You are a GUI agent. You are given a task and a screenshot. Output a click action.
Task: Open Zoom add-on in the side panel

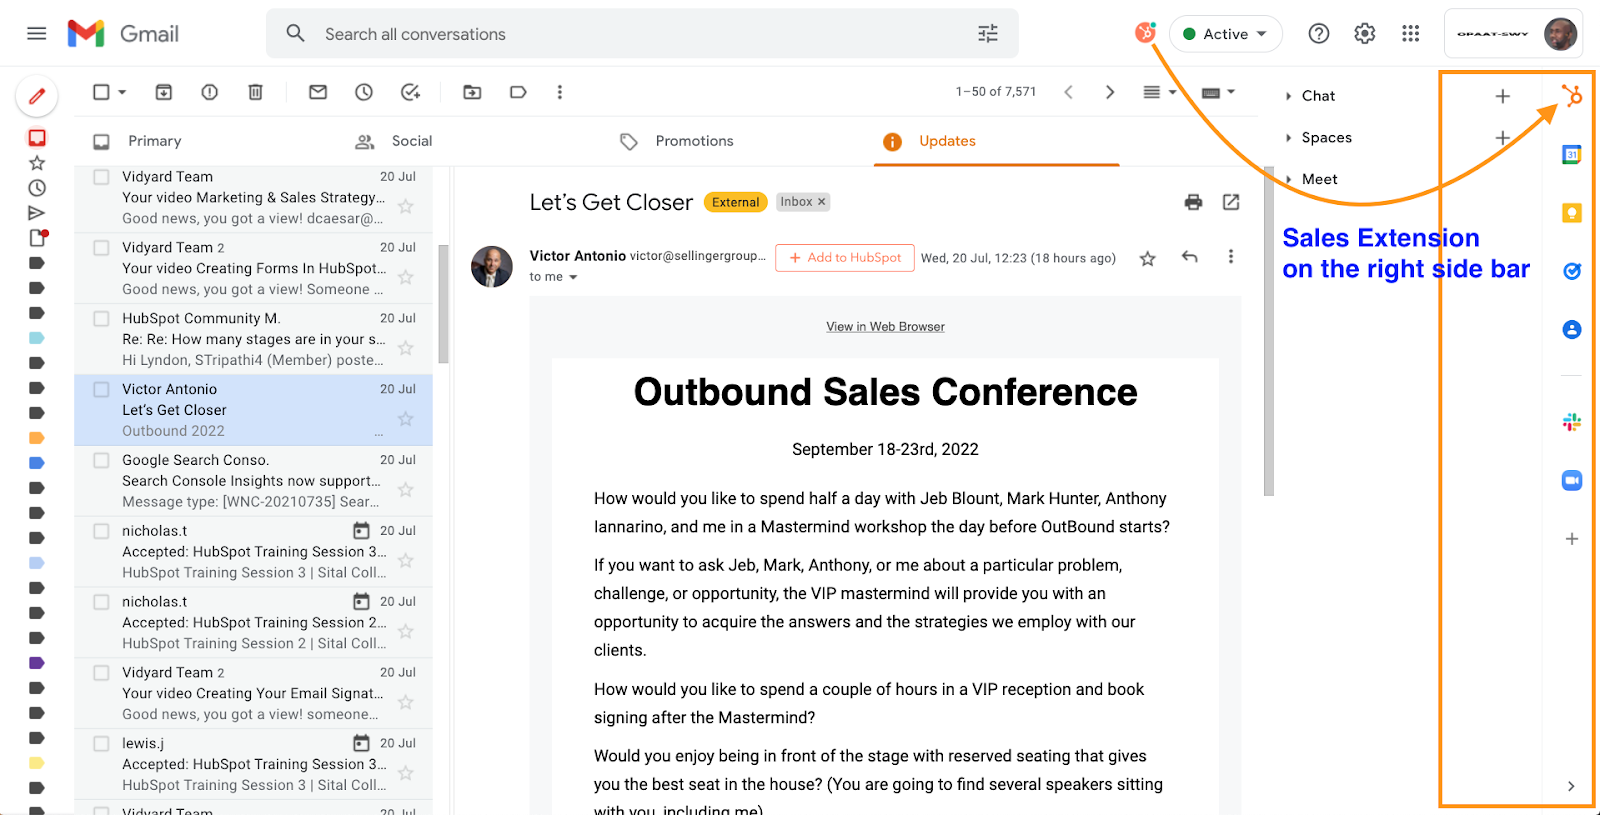pyautogui.click(x=1572, y=480)
